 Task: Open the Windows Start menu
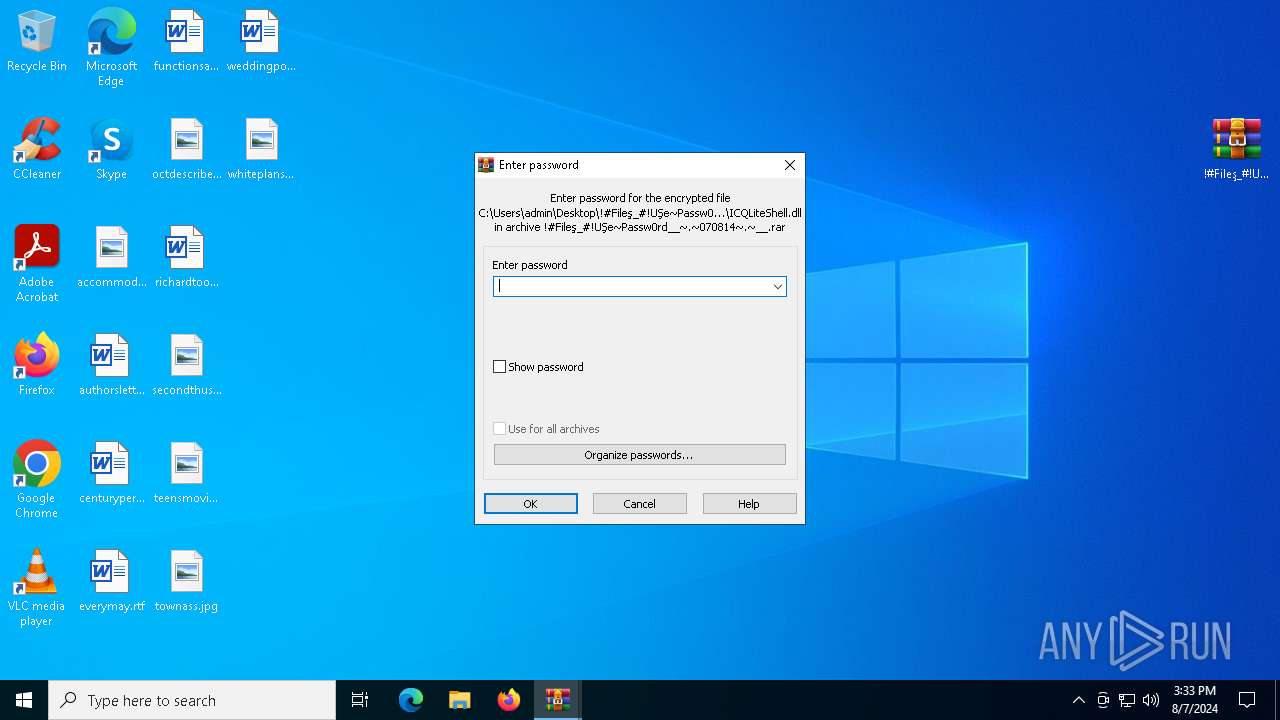(x=24, y=700)
